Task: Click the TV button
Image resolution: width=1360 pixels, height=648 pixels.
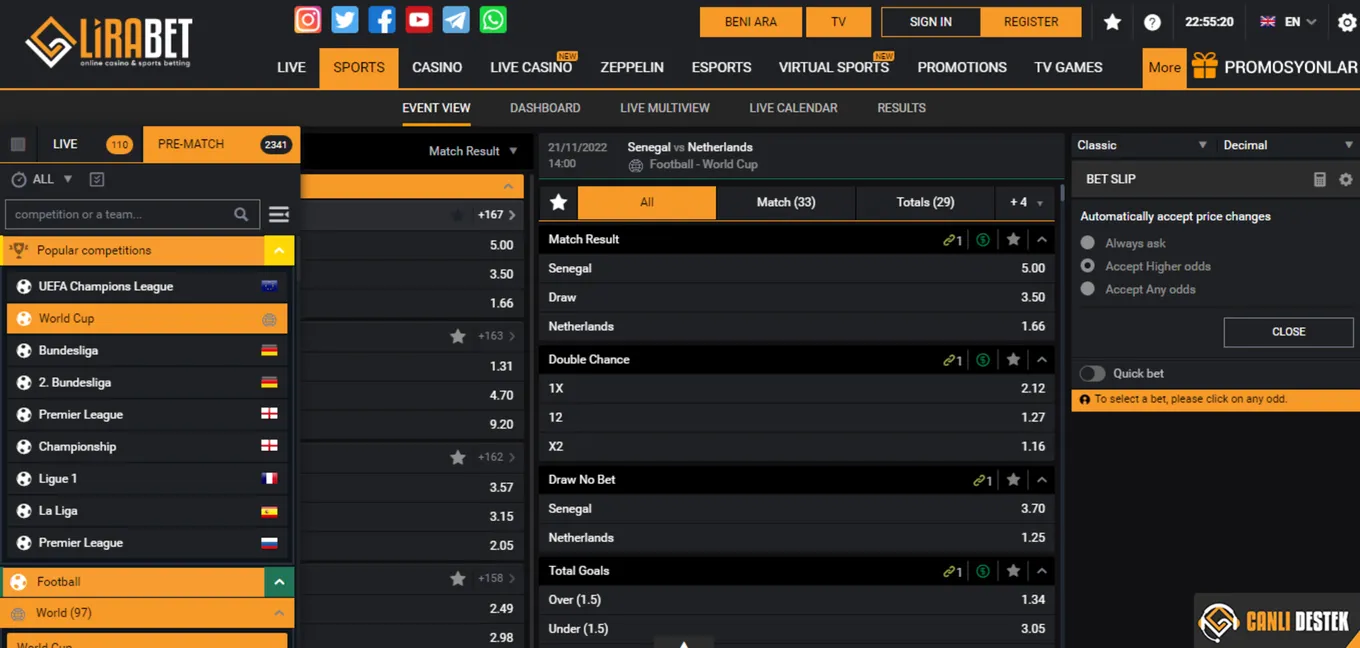Action: pos(838,22)
